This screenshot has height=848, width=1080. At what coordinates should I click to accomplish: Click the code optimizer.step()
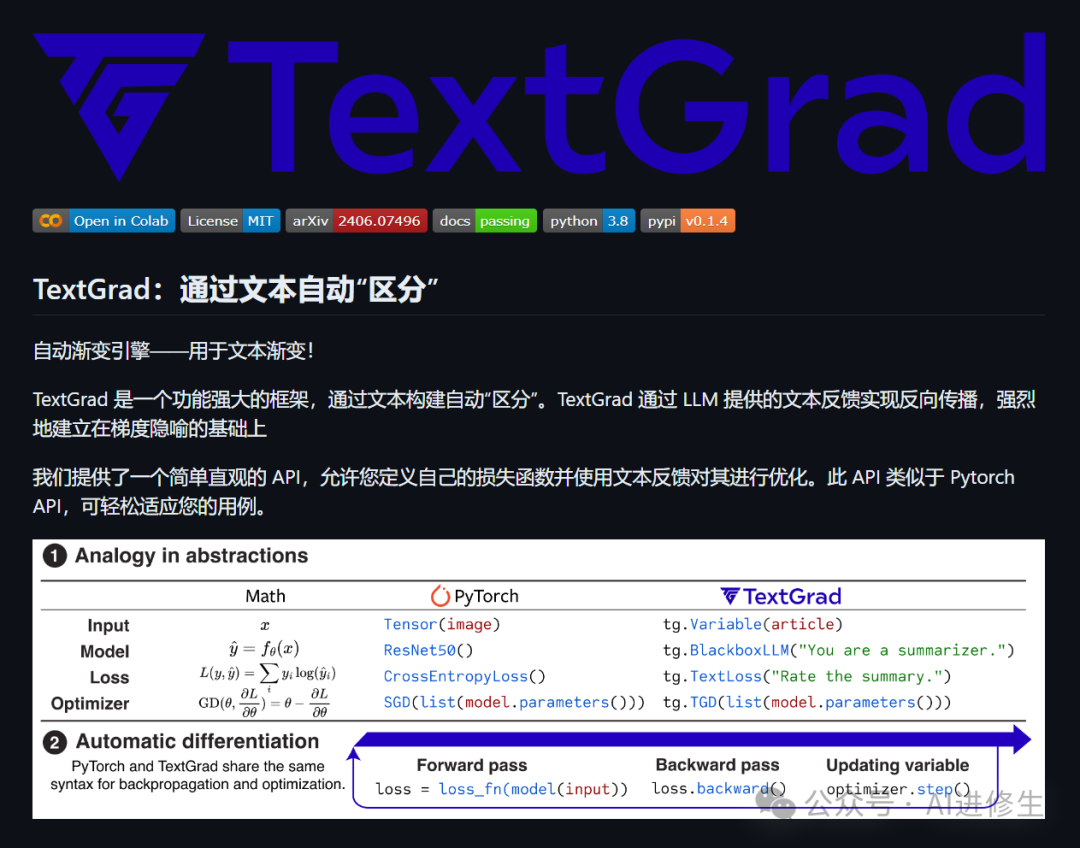[898, 789]
